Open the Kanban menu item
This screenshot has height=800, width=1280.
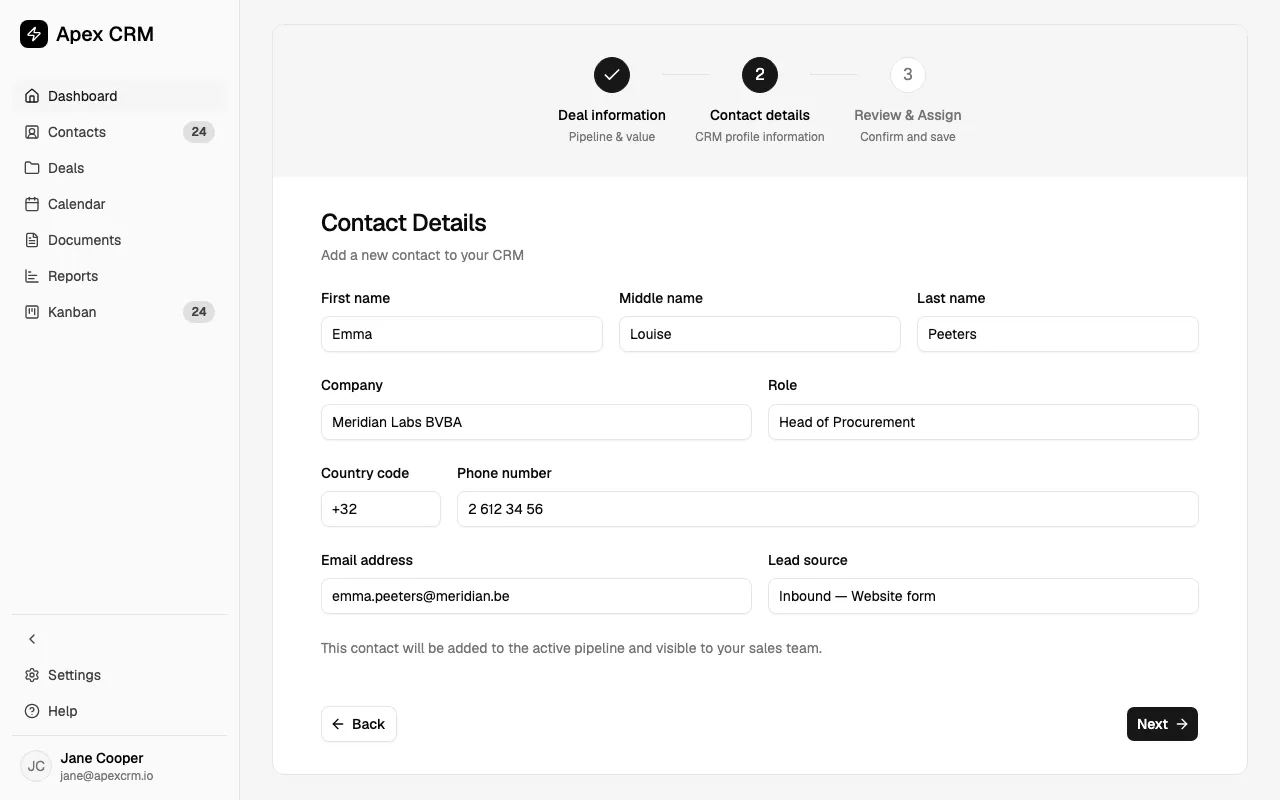pyautogui.click(x=120, y=312)
